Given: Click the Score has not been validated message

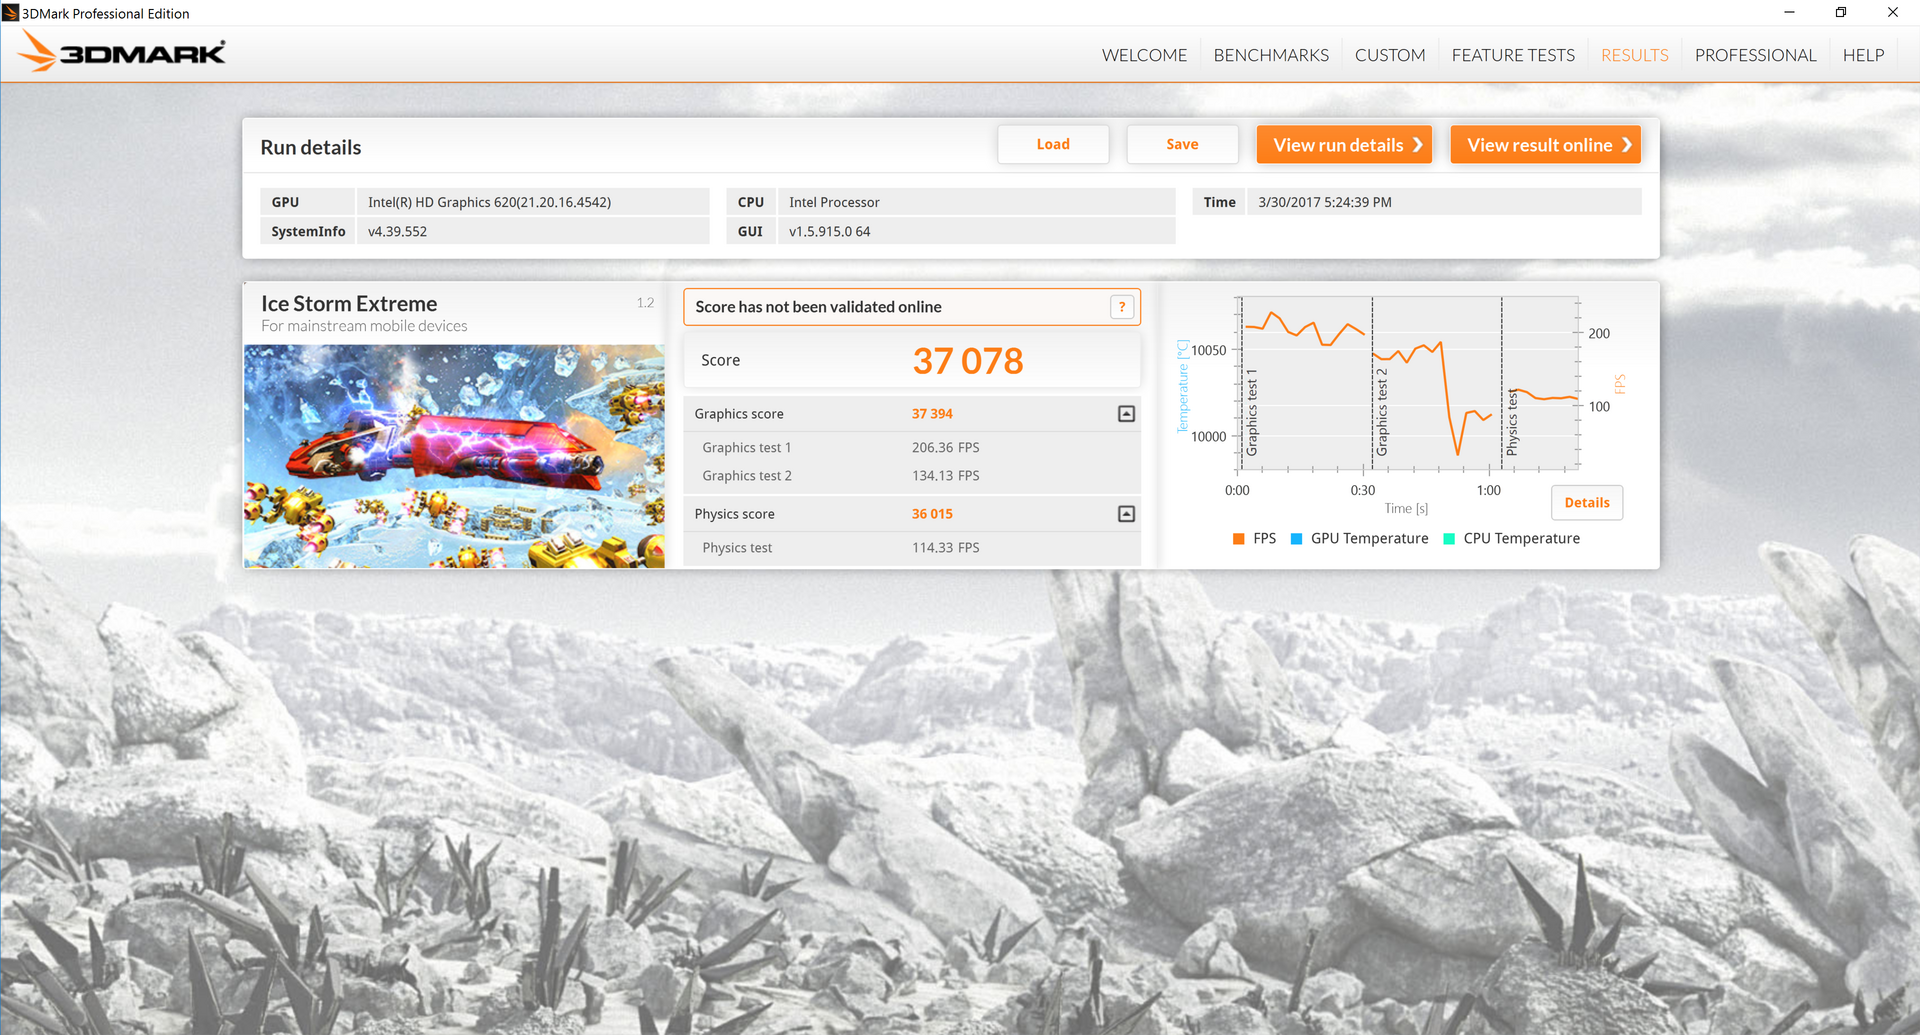Looking at the screenshot, I should point(818,307).
